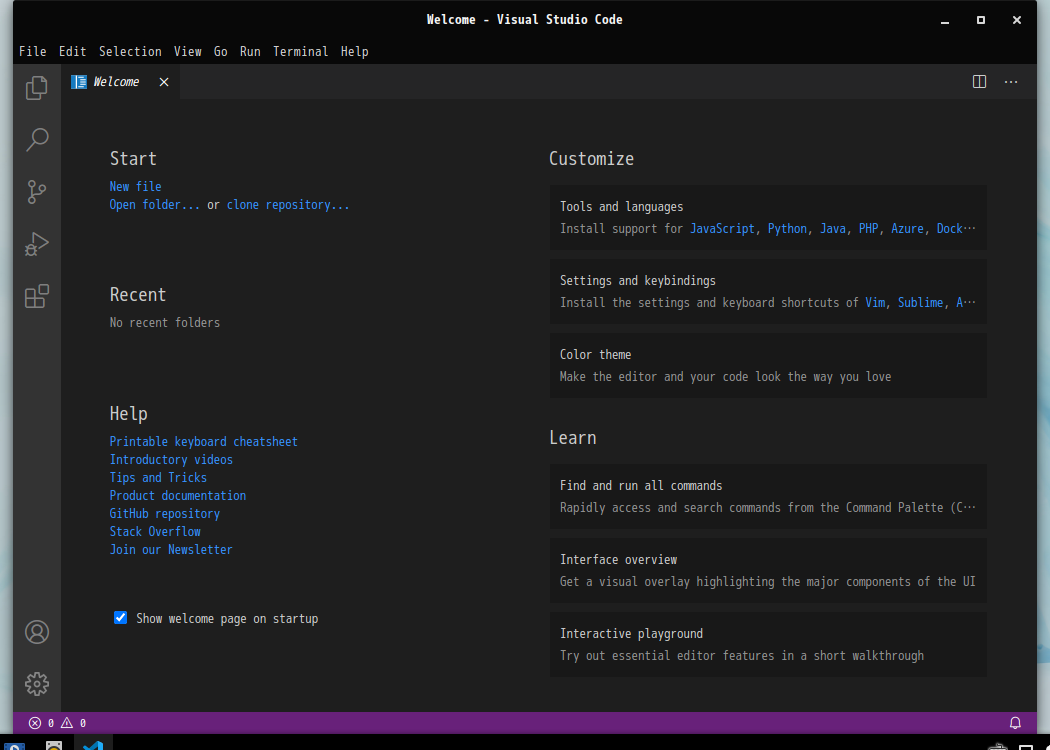This screenshot has height=750, width=1050.
Task: Click Join our Newsletter link
Action: click(171, 549)
